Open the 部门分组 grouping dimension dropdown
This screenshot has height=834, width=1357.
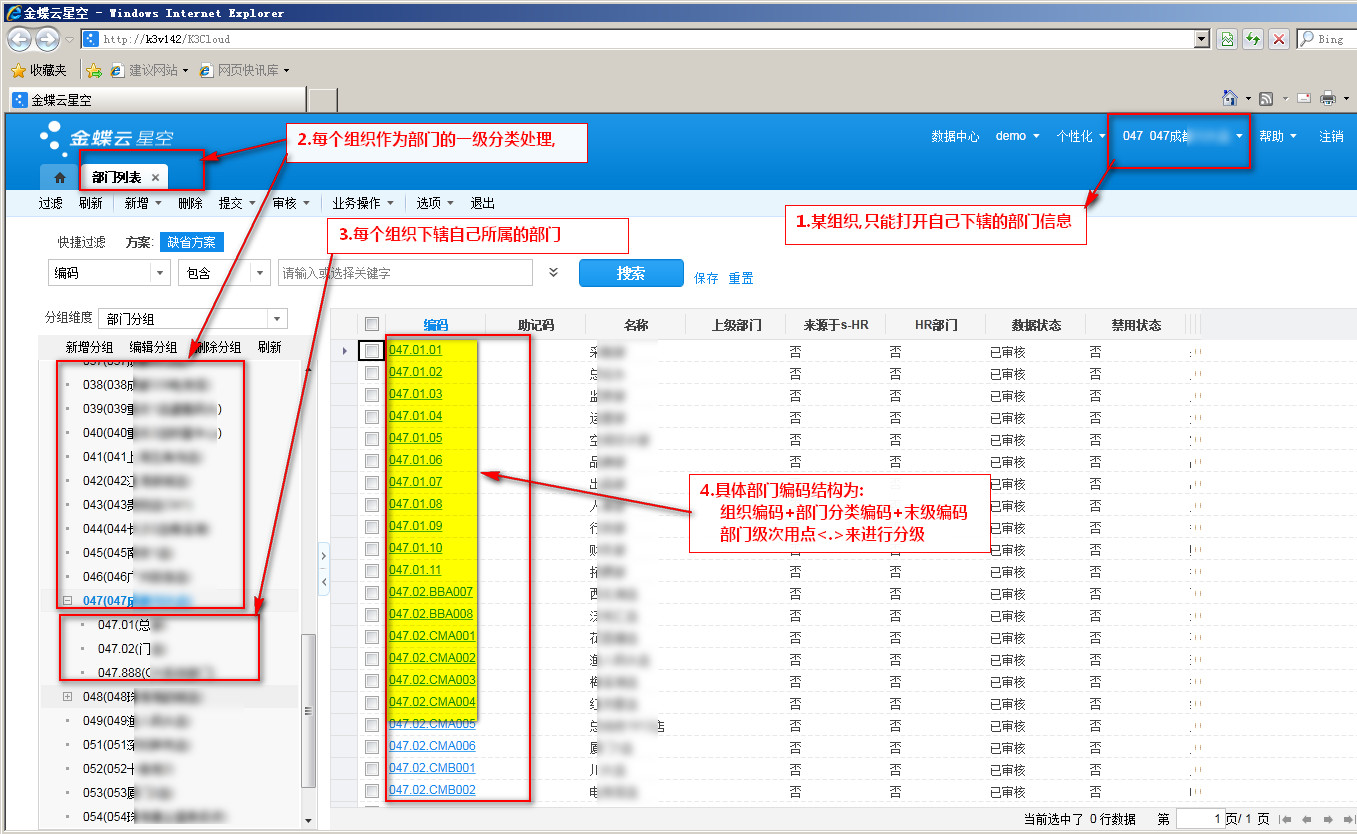coord(277,319)
